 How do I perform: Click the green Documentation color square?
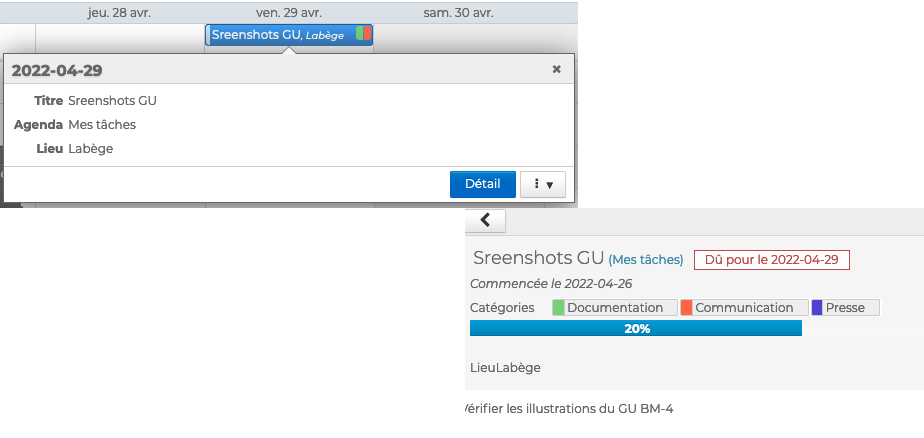point(559,308)
